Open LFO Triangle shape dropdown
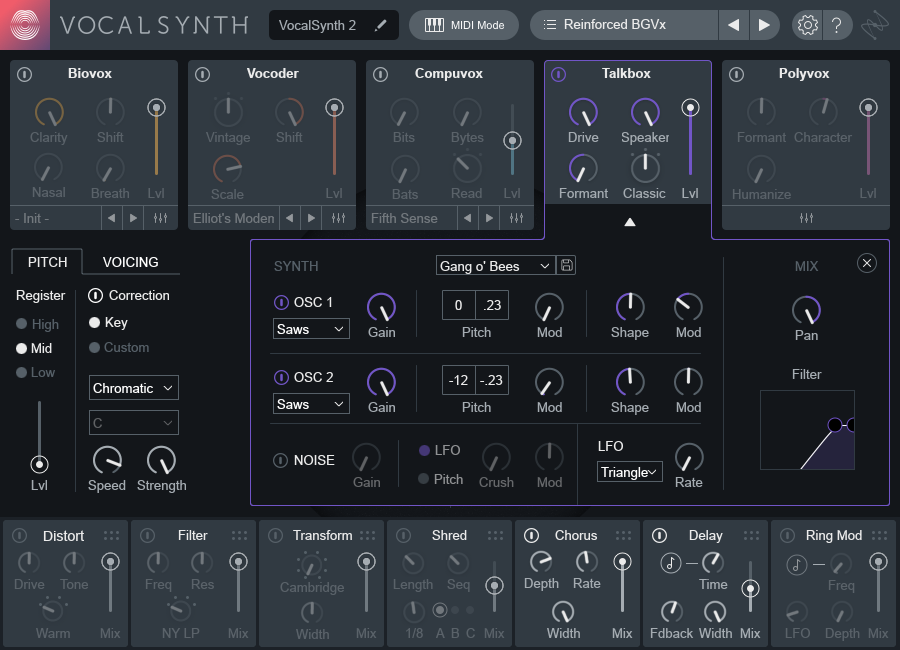 click(x=630, y=472)
